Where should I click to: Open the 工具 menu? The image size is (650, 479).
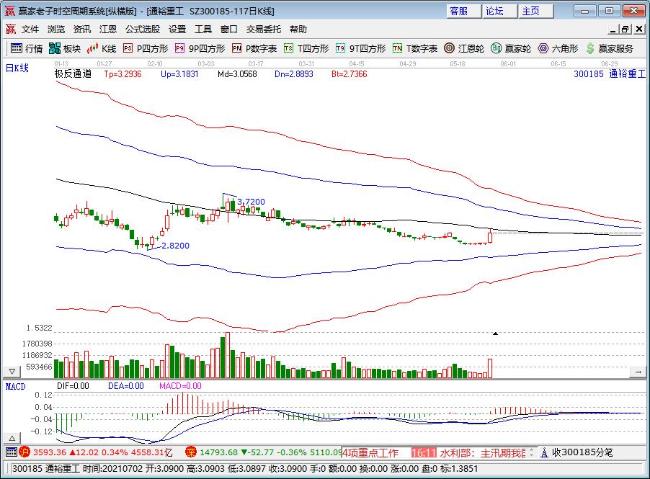[203, 29]
